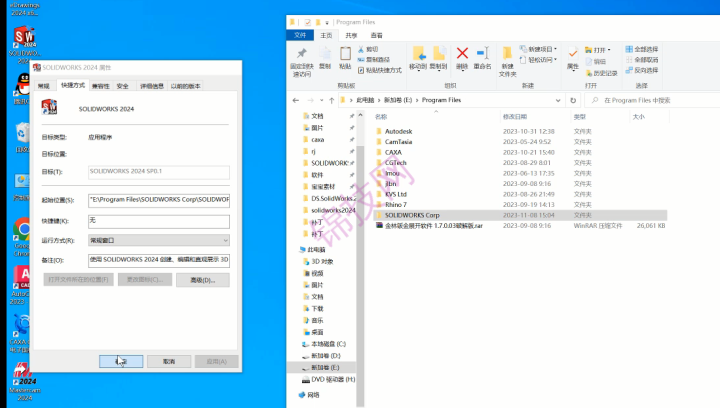Switch to the Share (共享) ribbon tab

pyautogui.click(x=351, y=35)
